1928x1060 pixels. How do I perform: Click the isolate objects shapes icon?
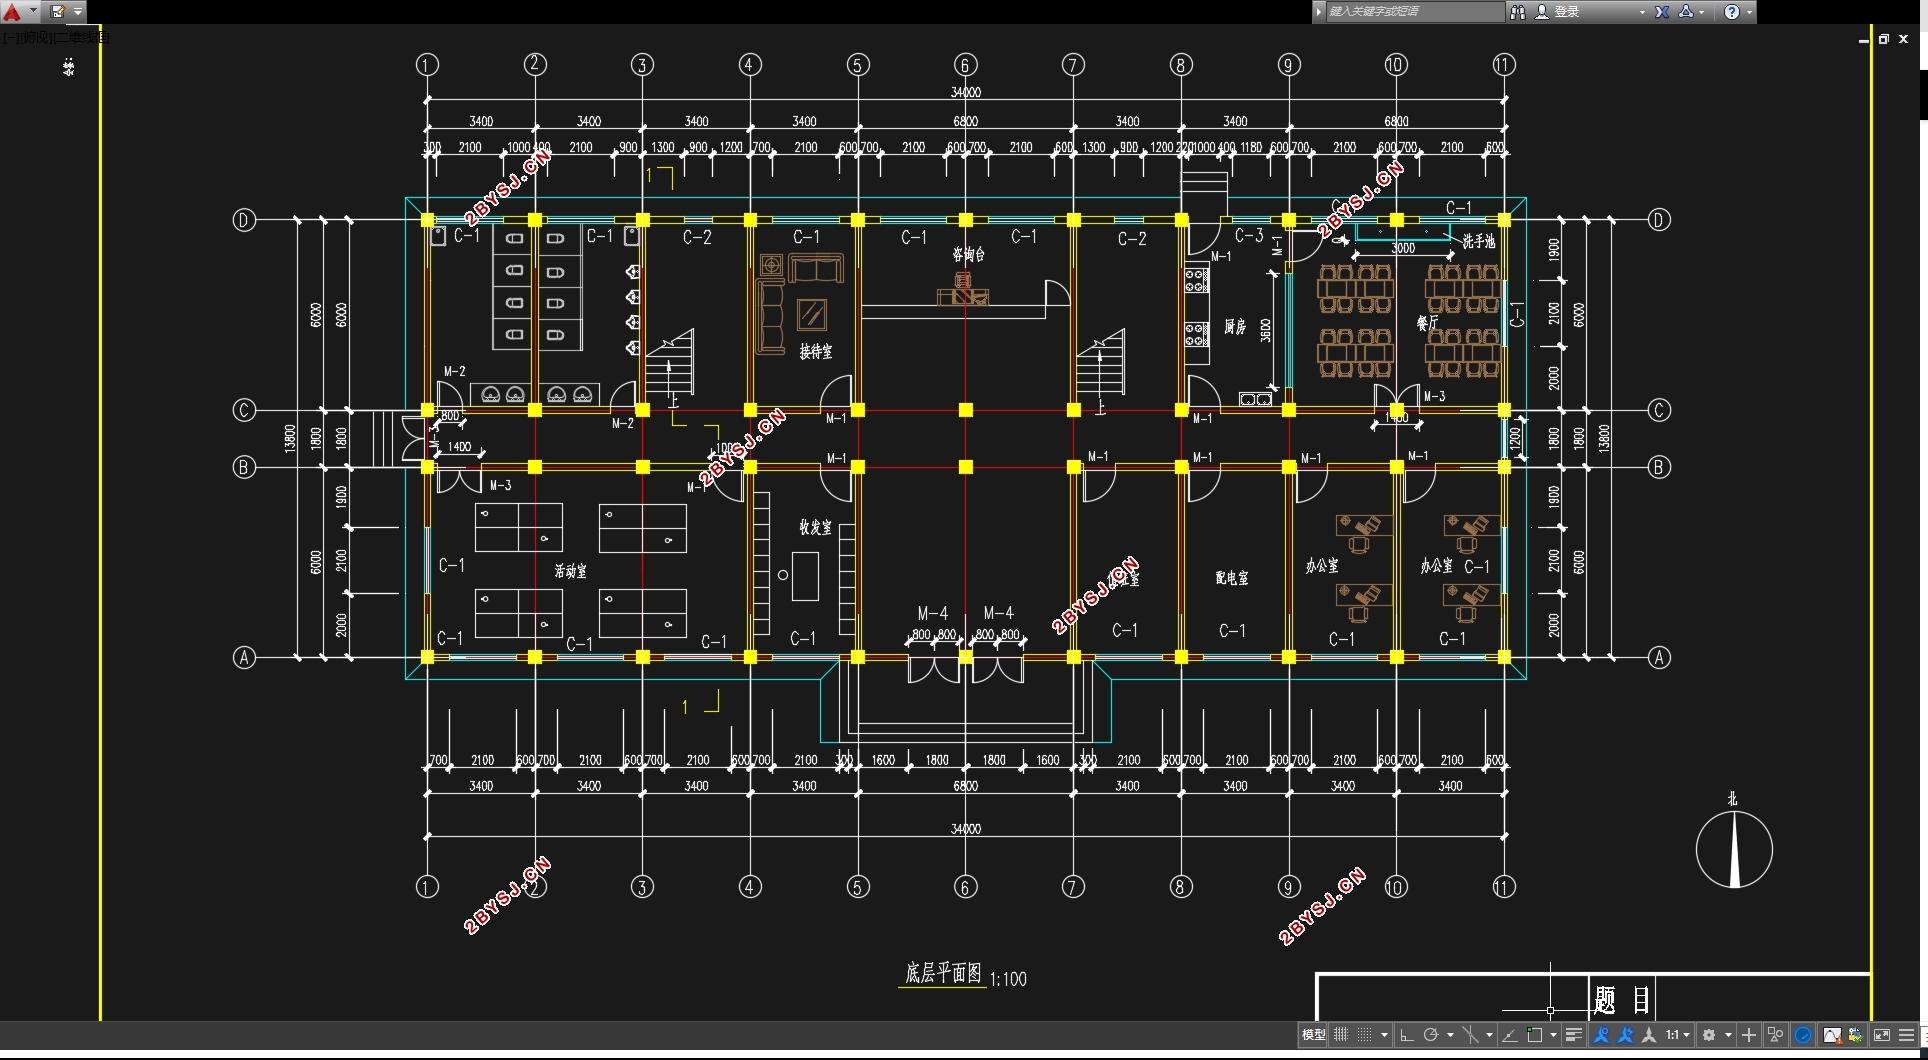pos(1775,1035)
